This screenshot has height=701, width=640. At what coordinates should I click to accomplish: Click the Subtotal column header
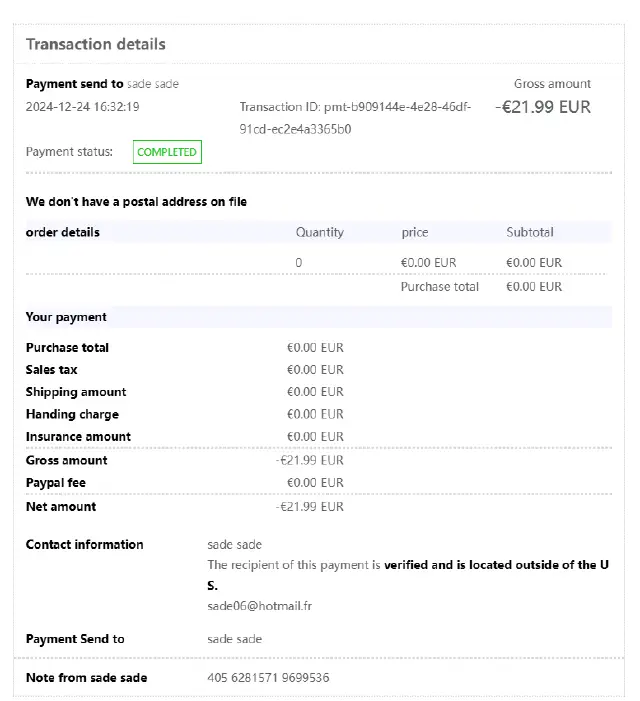click(529, 232)
